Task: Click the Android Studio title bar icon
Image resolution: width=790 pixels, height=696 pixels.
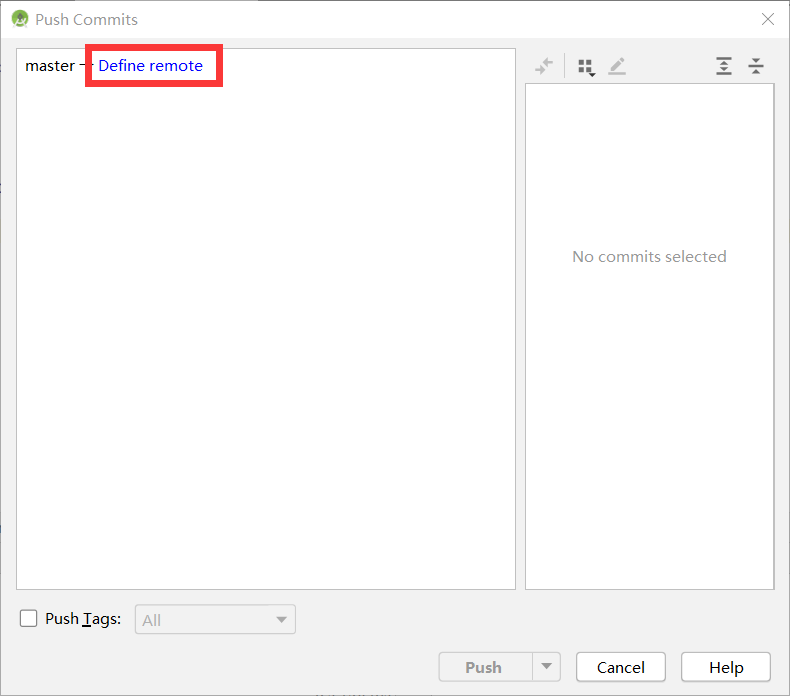Action: point(20,19)
